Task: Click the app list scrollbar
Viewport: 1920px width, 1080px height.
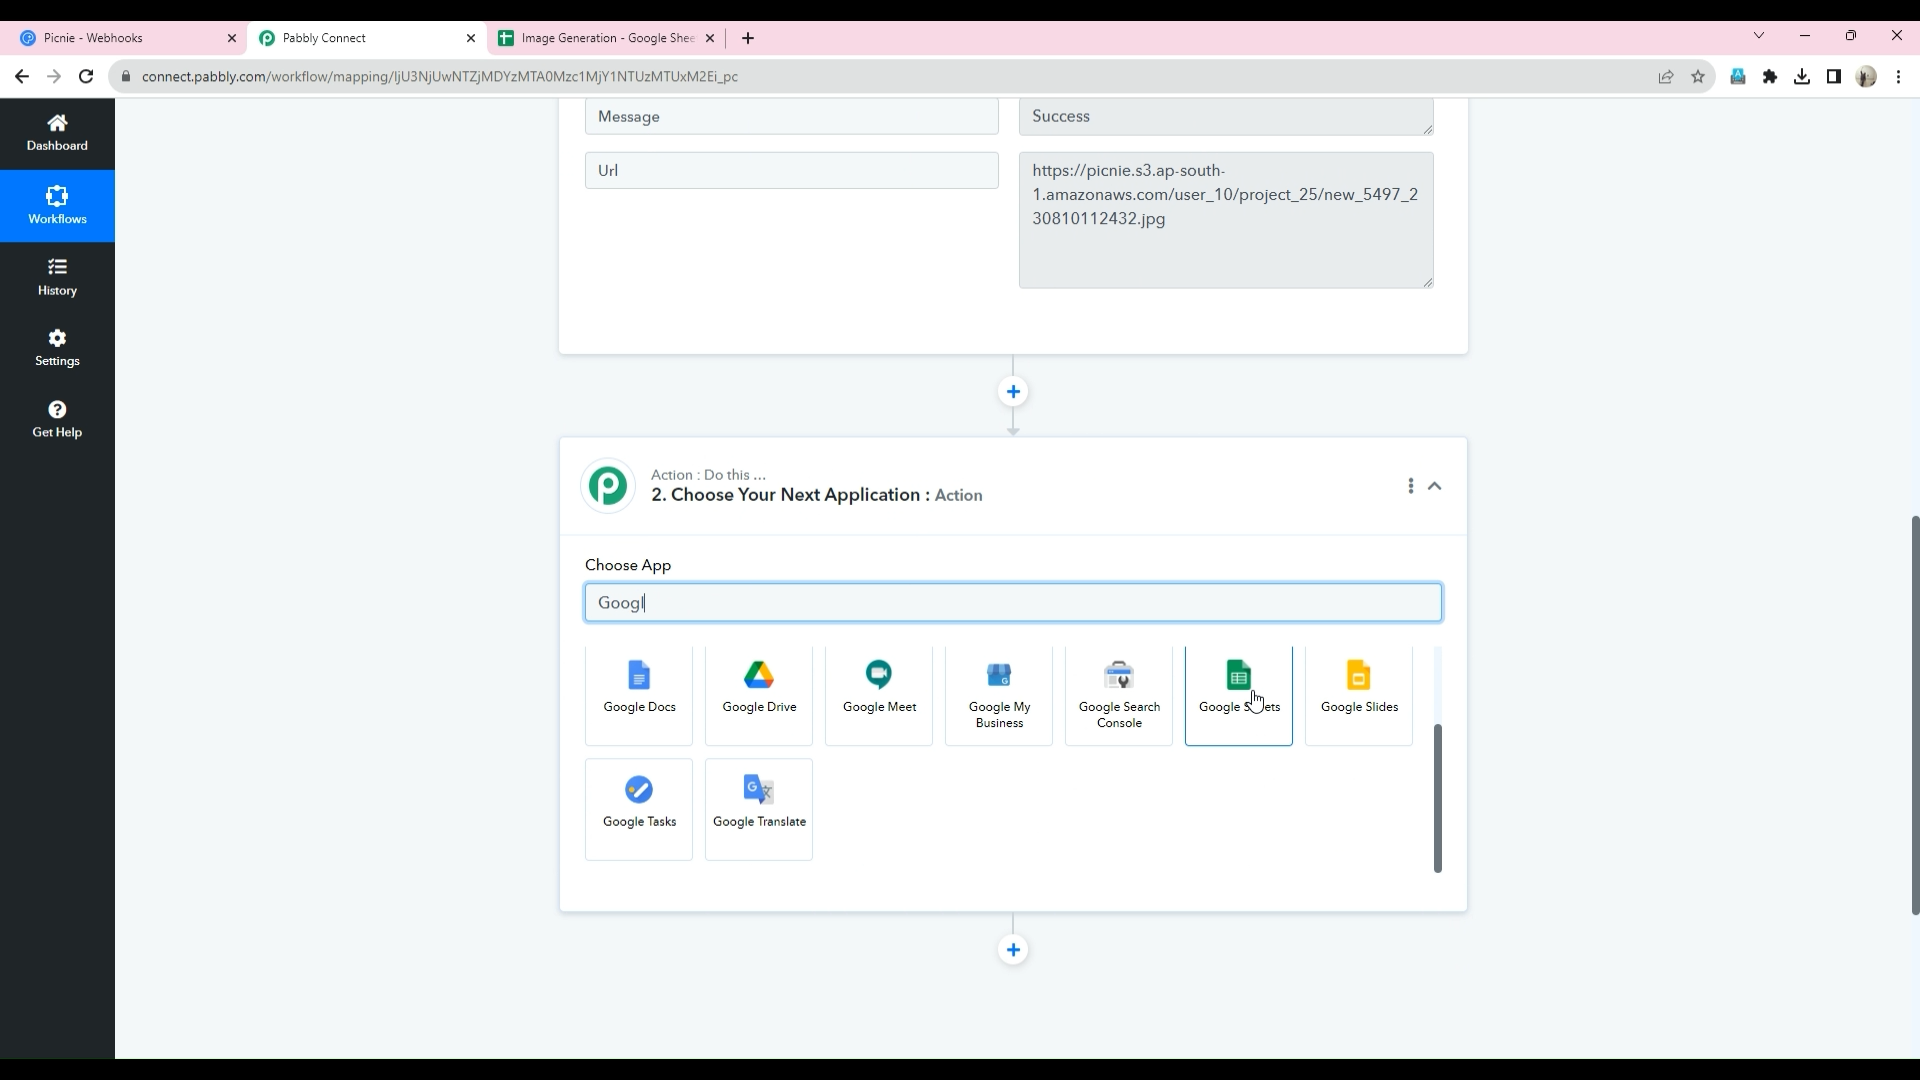Action: point(1437,798)
